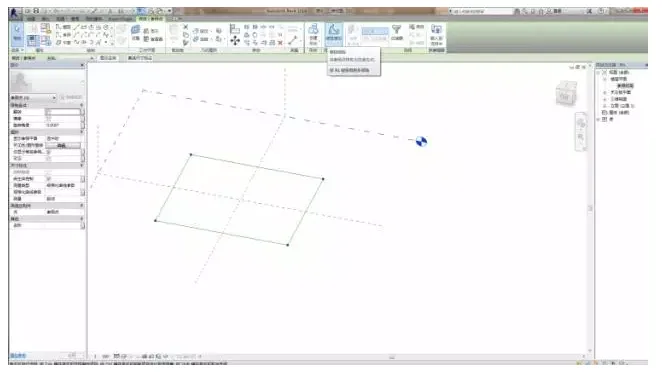Click the Match Type brush icon
Screen dimensions: 663x375
186,42
